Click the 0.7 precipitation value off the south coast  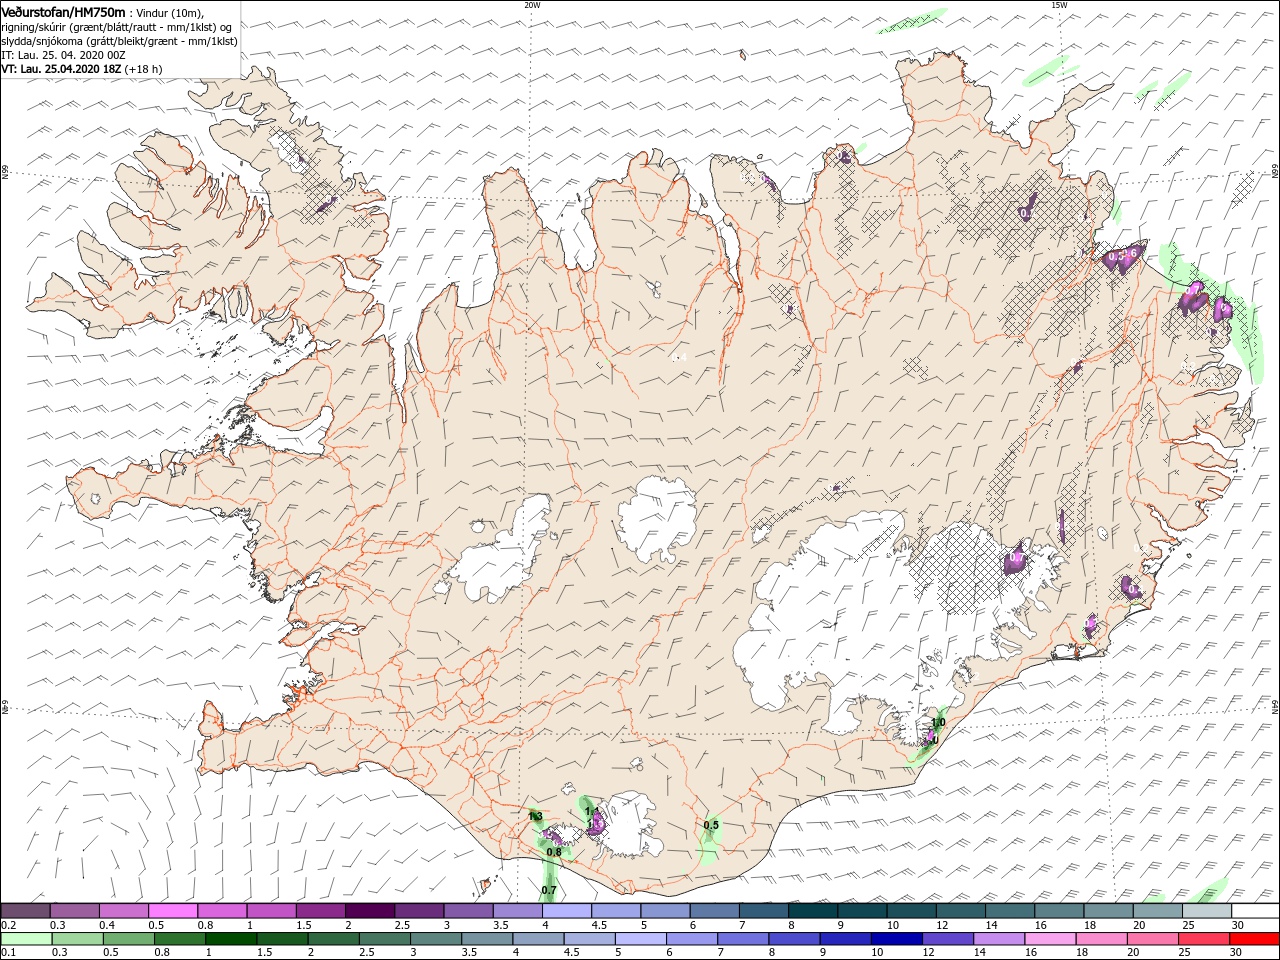pos(549,890)
